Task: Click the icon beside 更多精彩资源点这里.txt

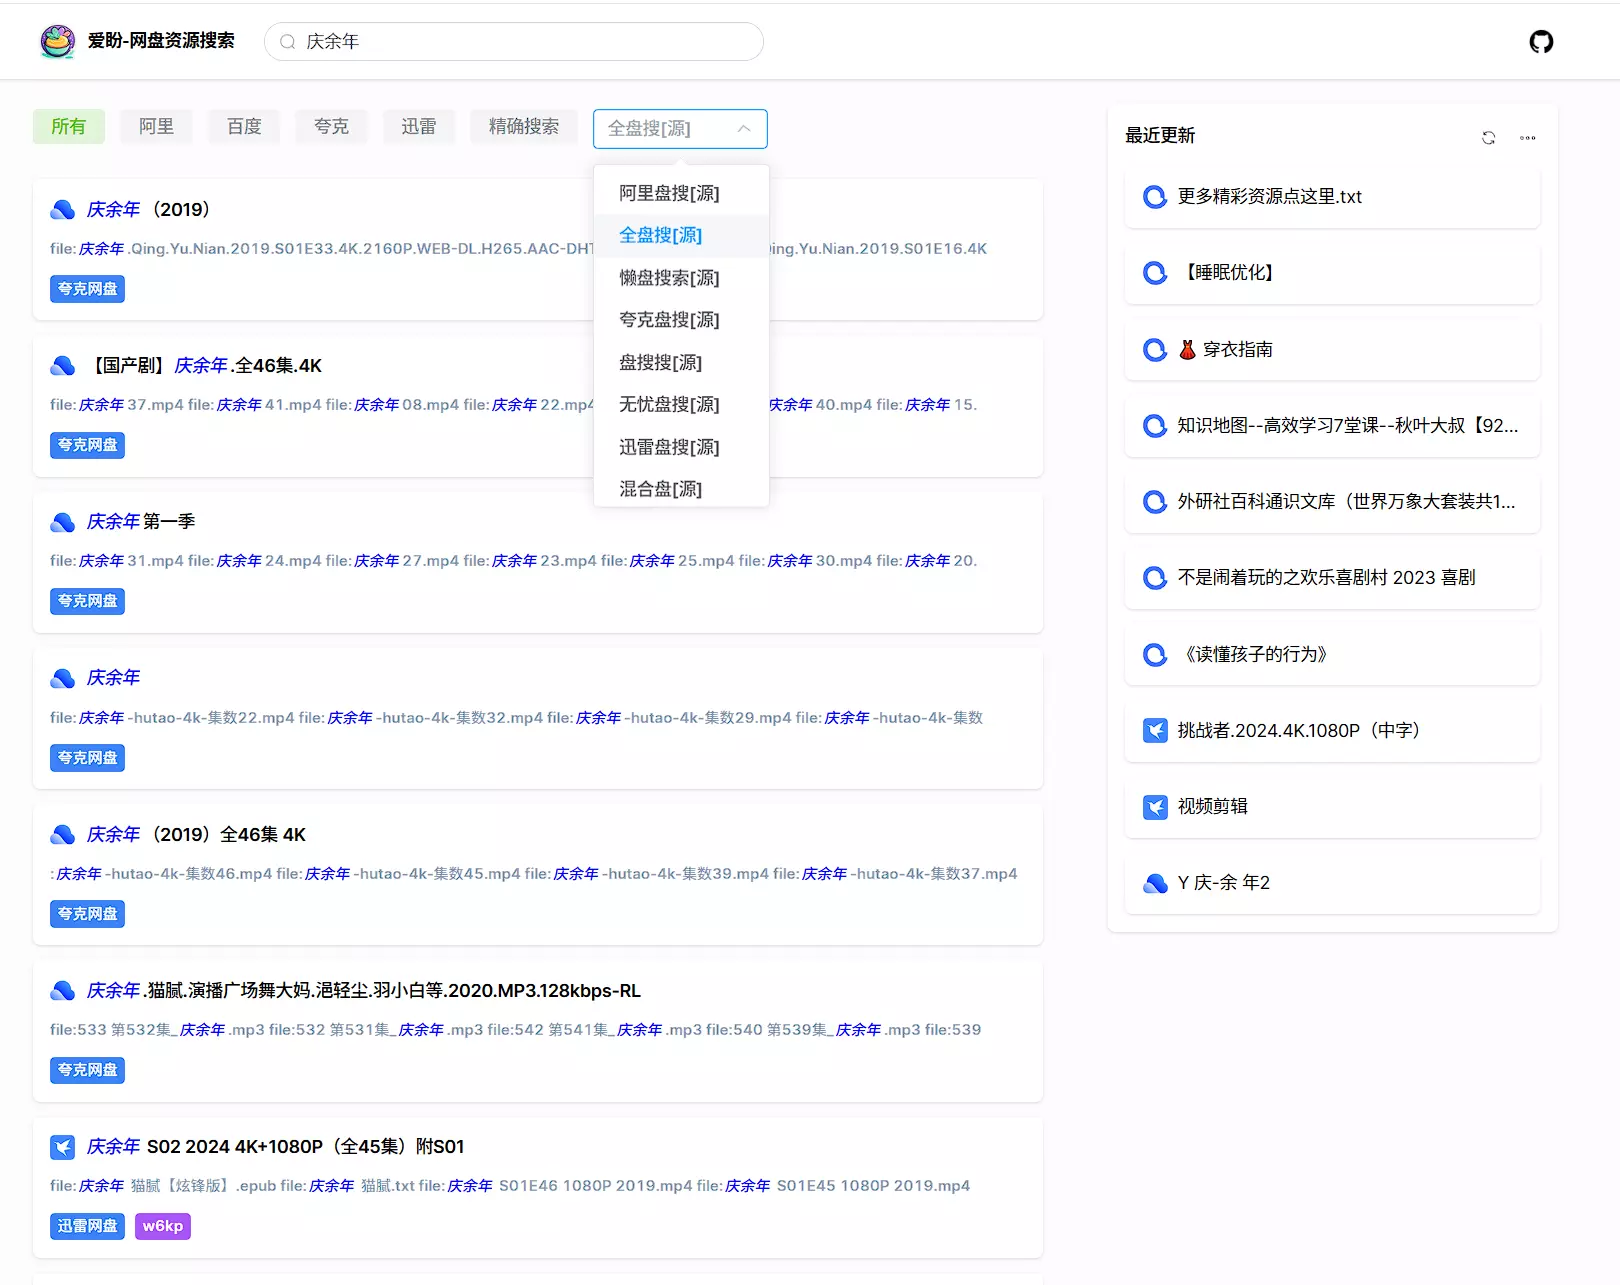Action: tap(1155, 197)
